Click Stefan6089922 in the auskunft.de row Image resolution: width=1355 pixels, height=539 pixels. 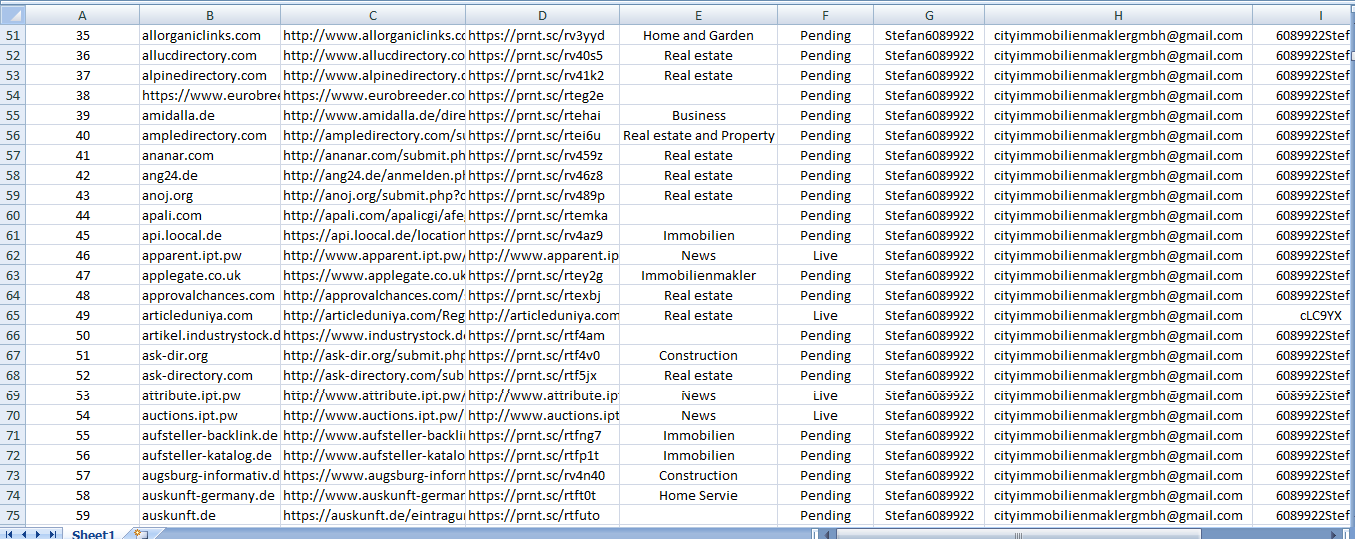(929, 515)
